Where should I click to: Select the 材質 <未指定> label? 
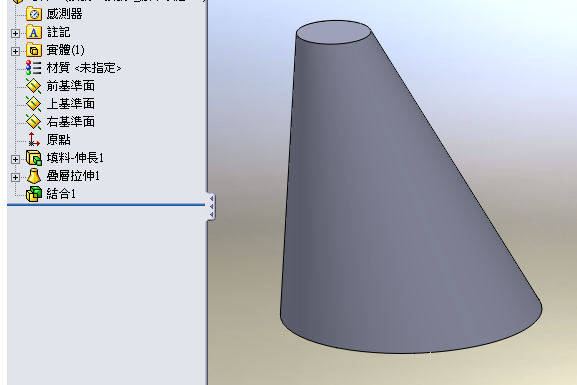[84, 68]
